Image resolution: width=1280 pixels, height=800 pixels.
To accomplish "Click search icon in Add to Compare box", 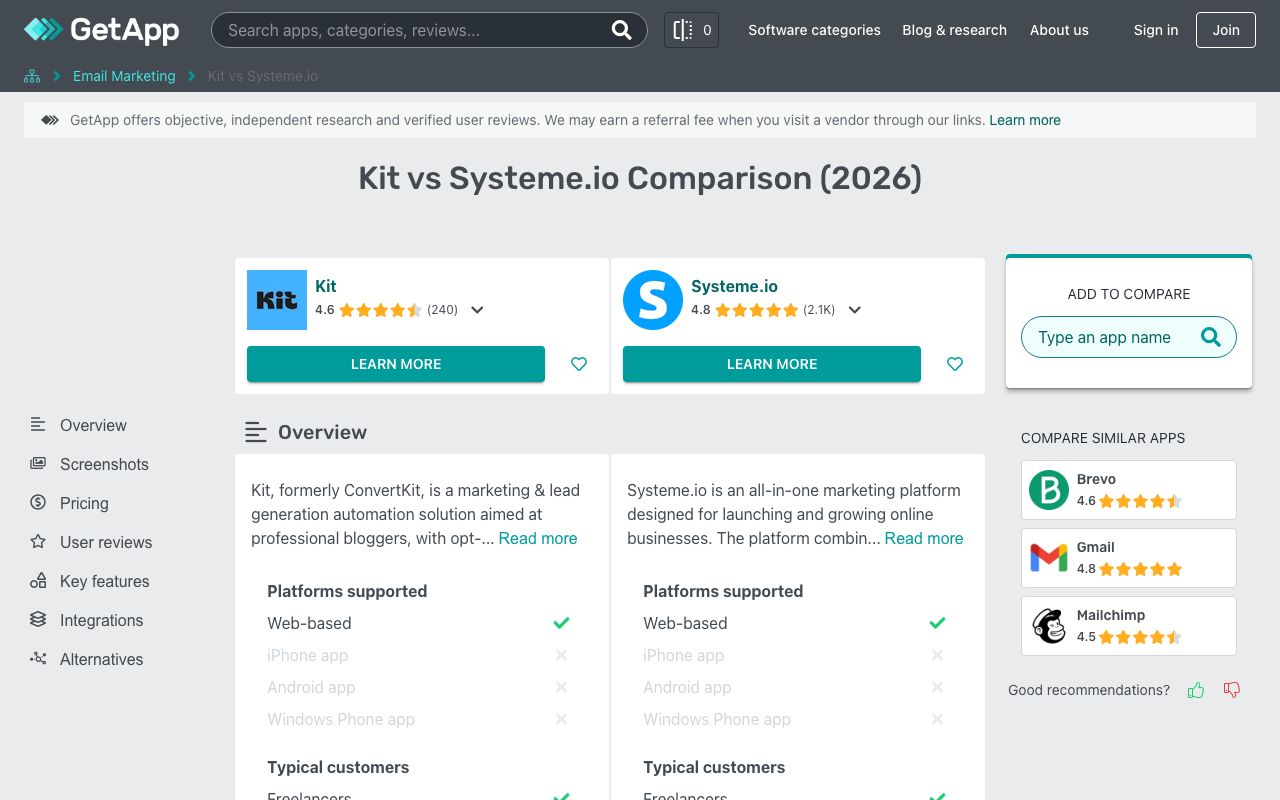I will coord(1211,337).
